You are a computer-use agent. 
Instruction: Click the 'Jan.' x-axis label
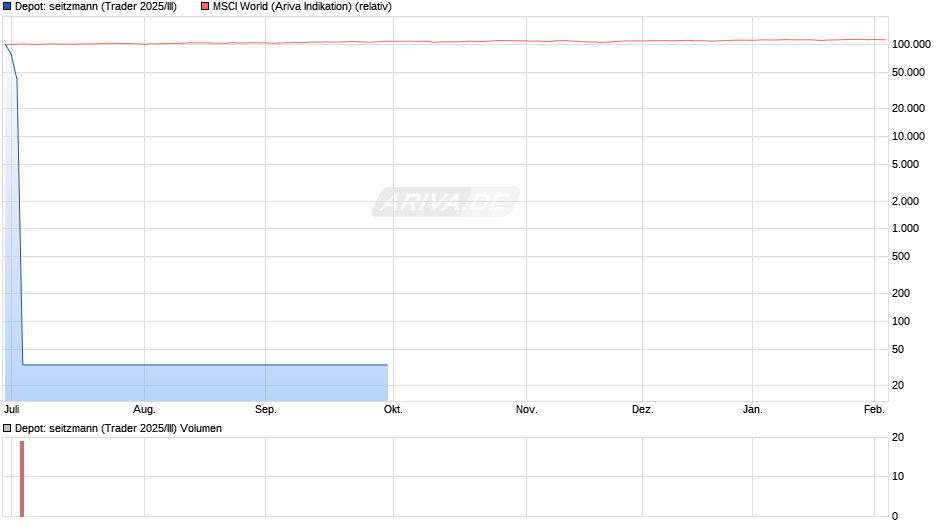tap(752, 409)
